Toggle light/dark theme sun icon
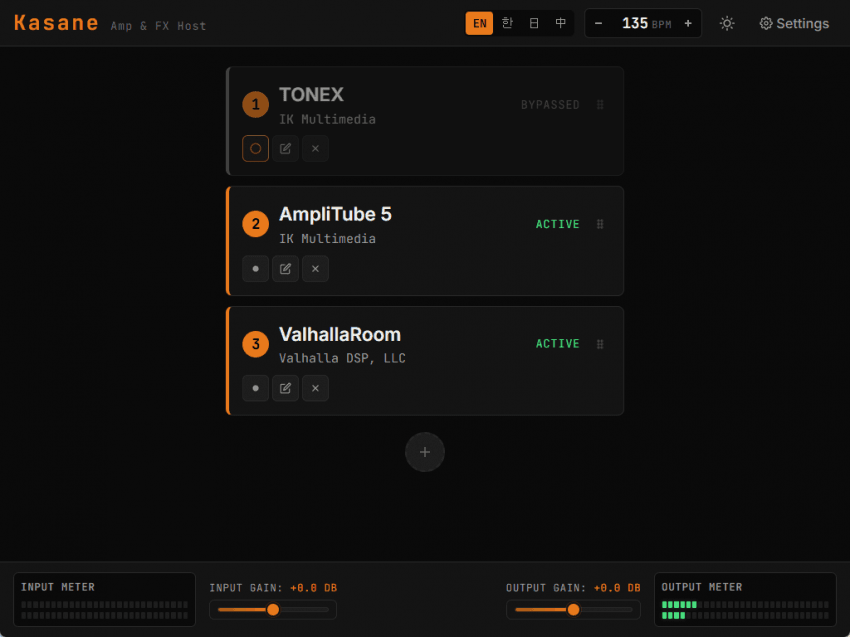This screenshot has width=850, height=637. click(x=727, y=23)
